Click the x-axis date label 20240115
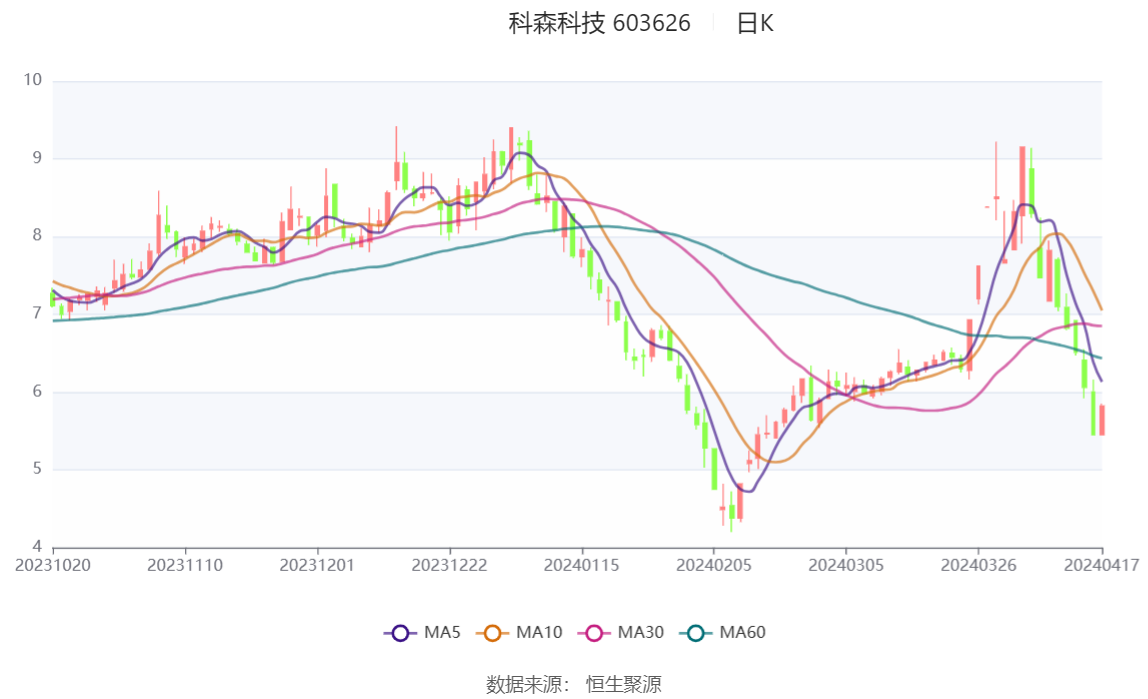Viewport: 1148px width, 699px height. click(x=581, y=566)
